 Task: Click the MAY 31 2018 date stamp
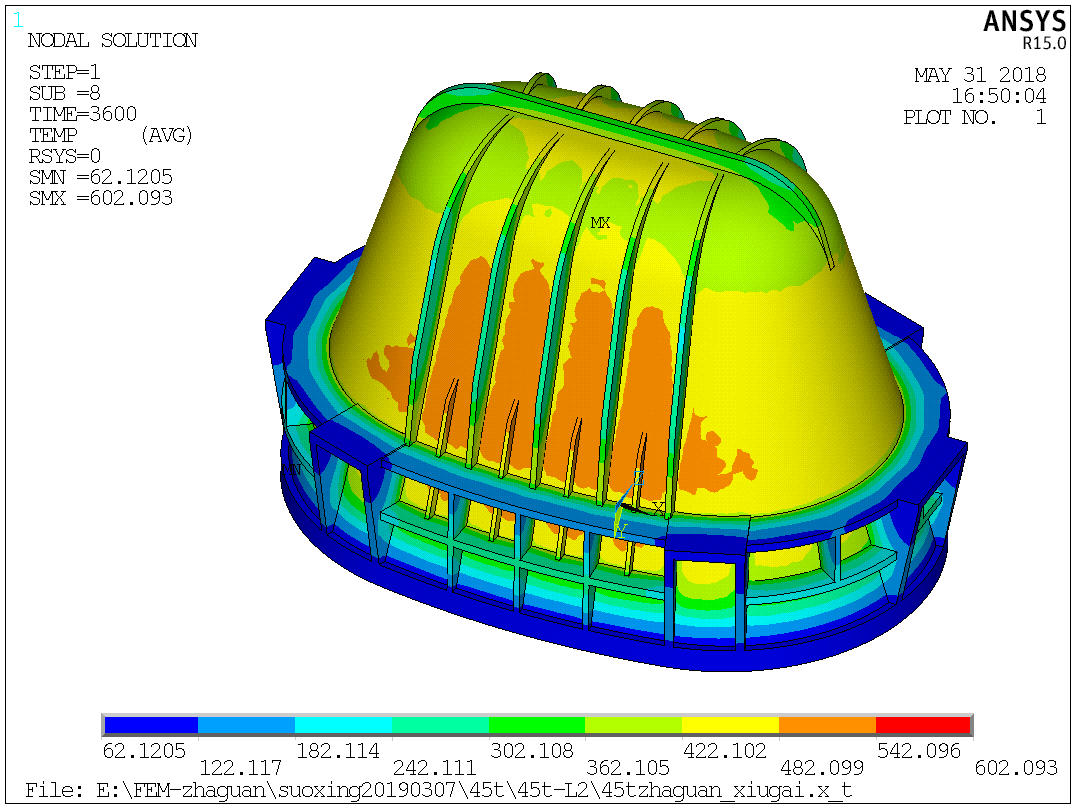980,75
